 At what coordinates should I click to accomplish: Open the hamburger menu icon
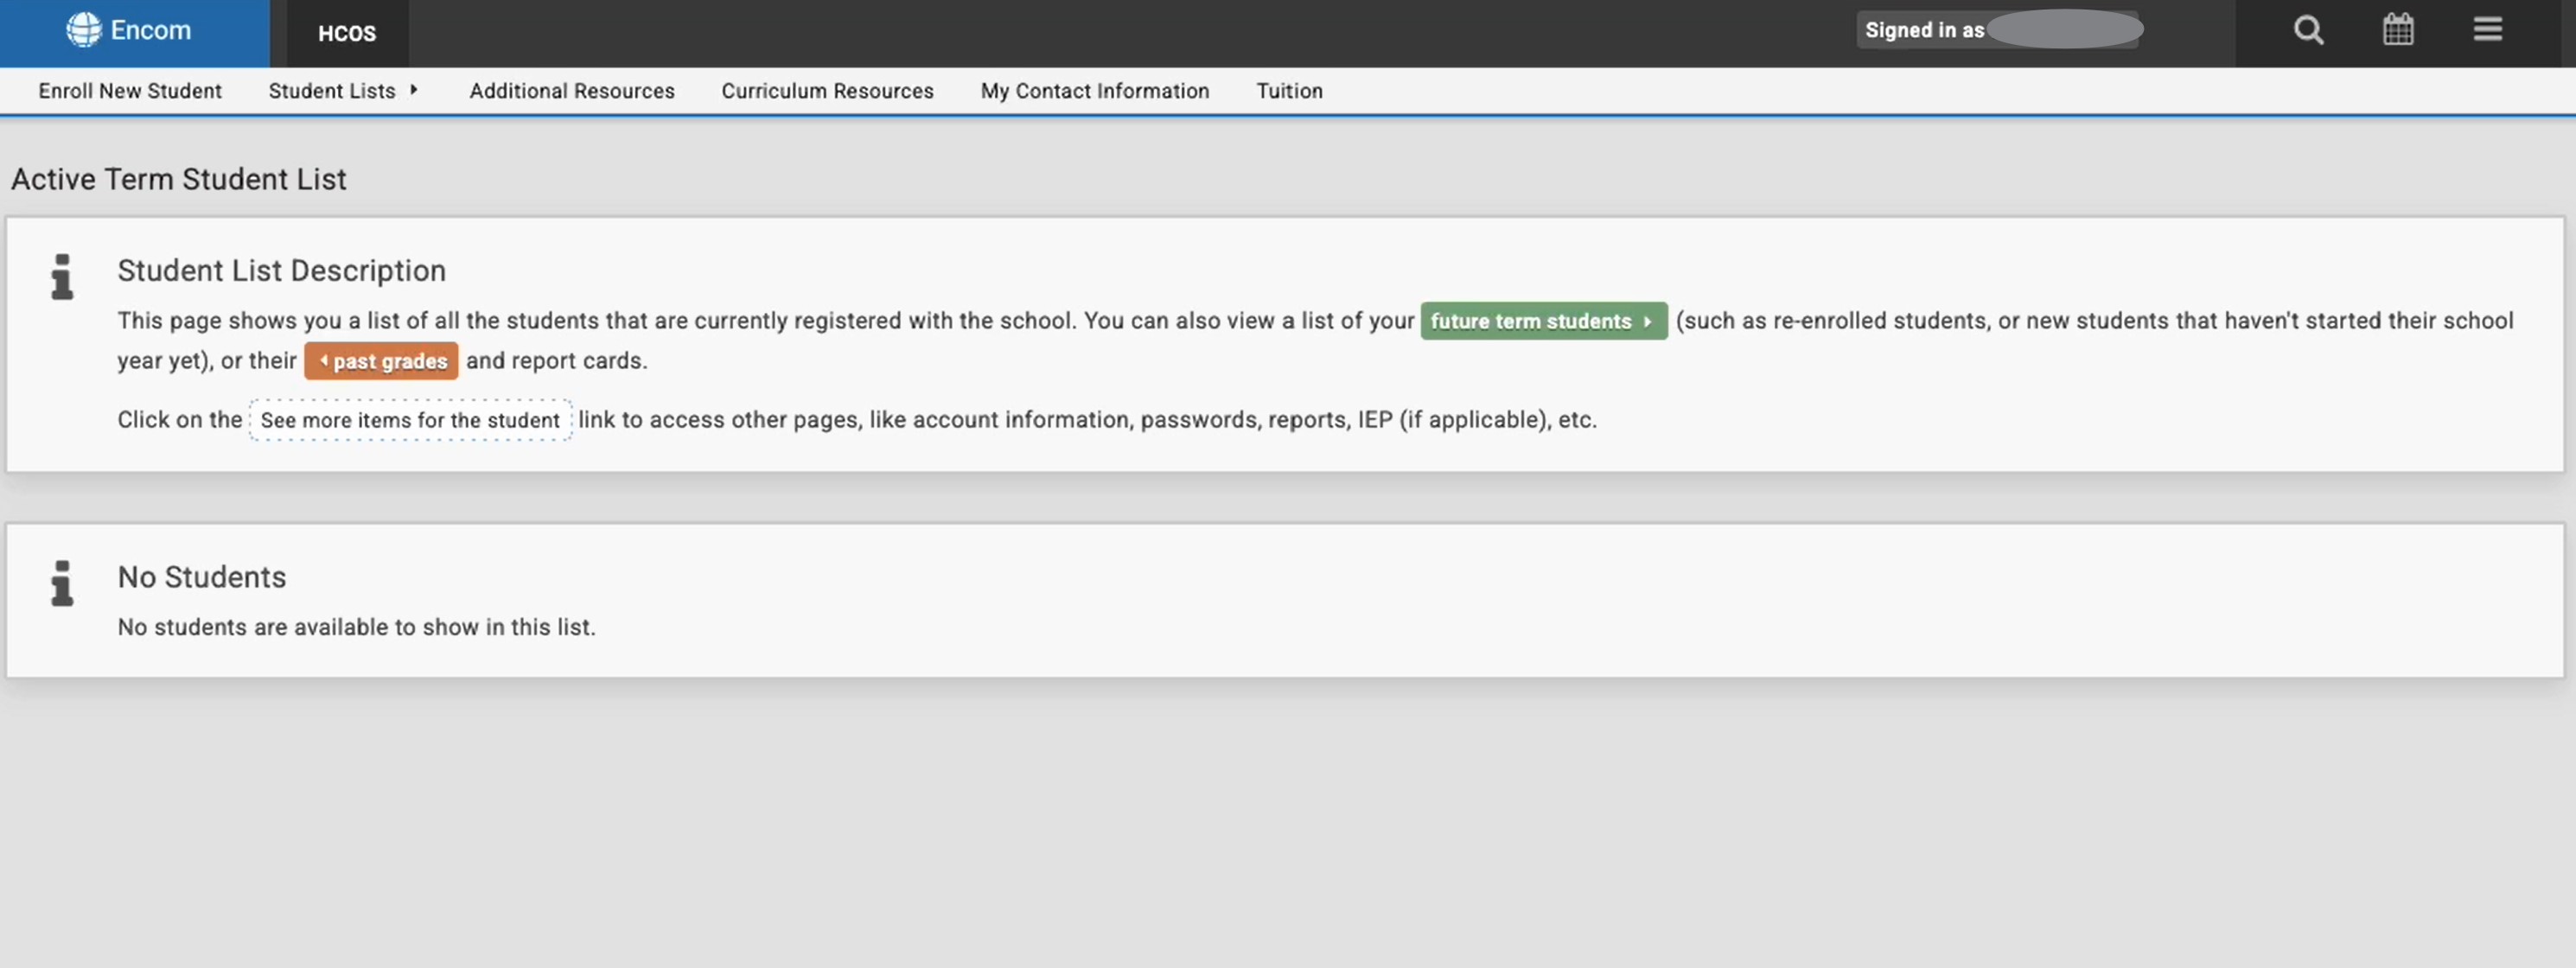pos(2488,30)
